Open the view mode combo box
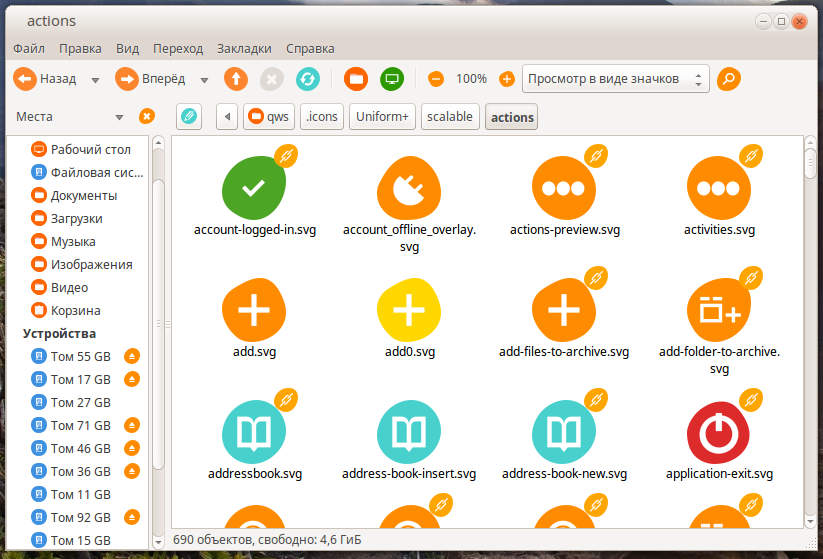 coord(616,79)
